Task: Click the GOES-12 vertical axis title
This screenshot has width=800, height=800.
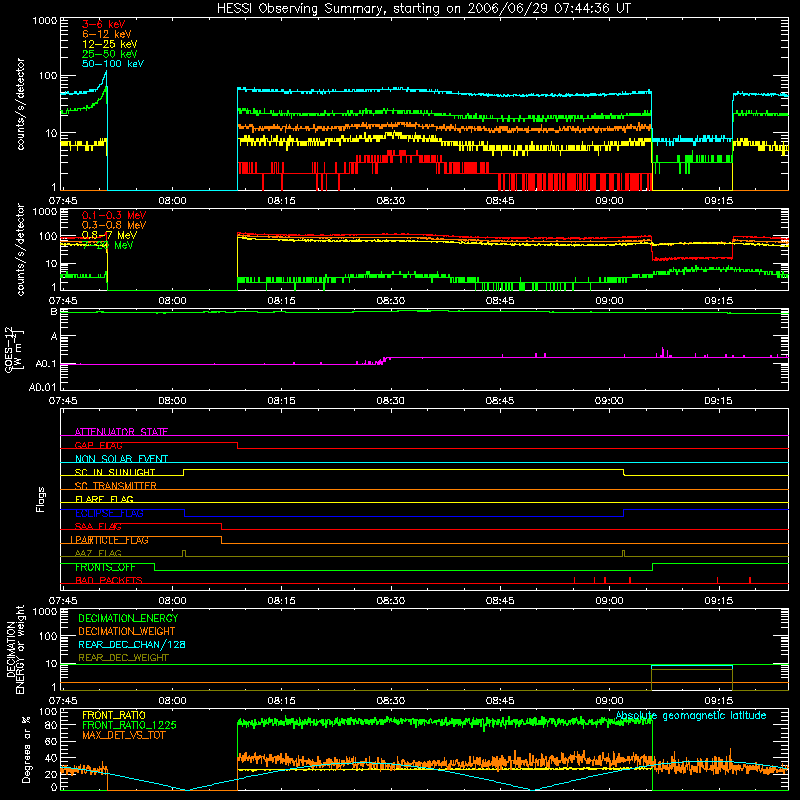Action: coord(13,349)
